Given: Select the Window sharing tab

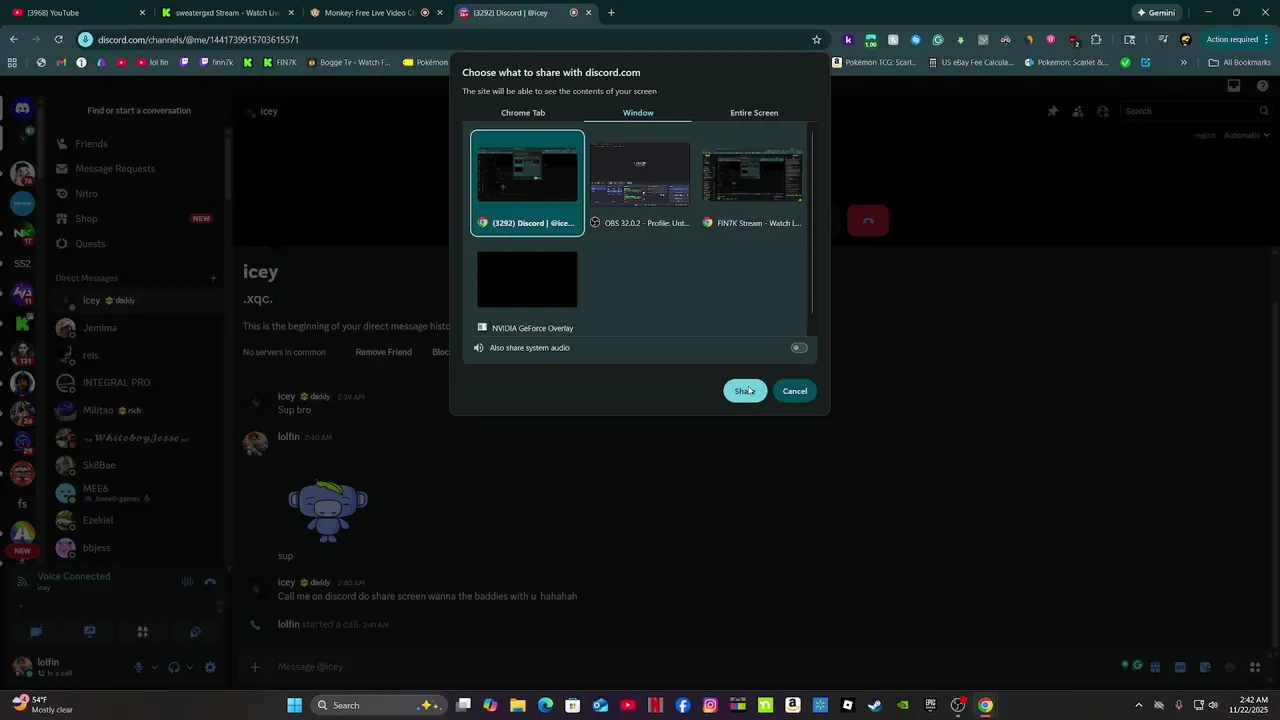Looking at the screenshot, I should point(638,113).
